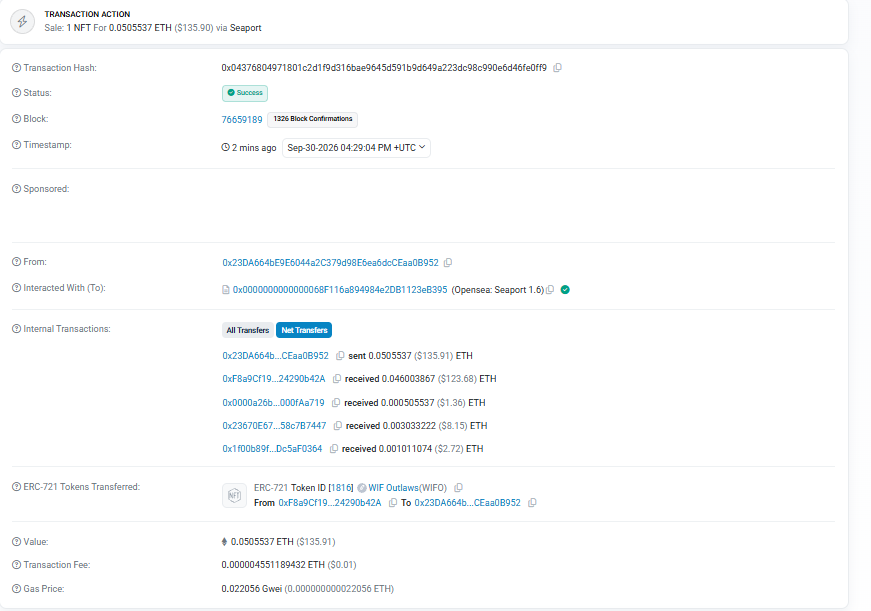The height and width of the screenshot is (611, 871).
Task: Open address 0x1f00b89f...Dc5aF0364
Action: pyautogui.click(x=272, y=449)
